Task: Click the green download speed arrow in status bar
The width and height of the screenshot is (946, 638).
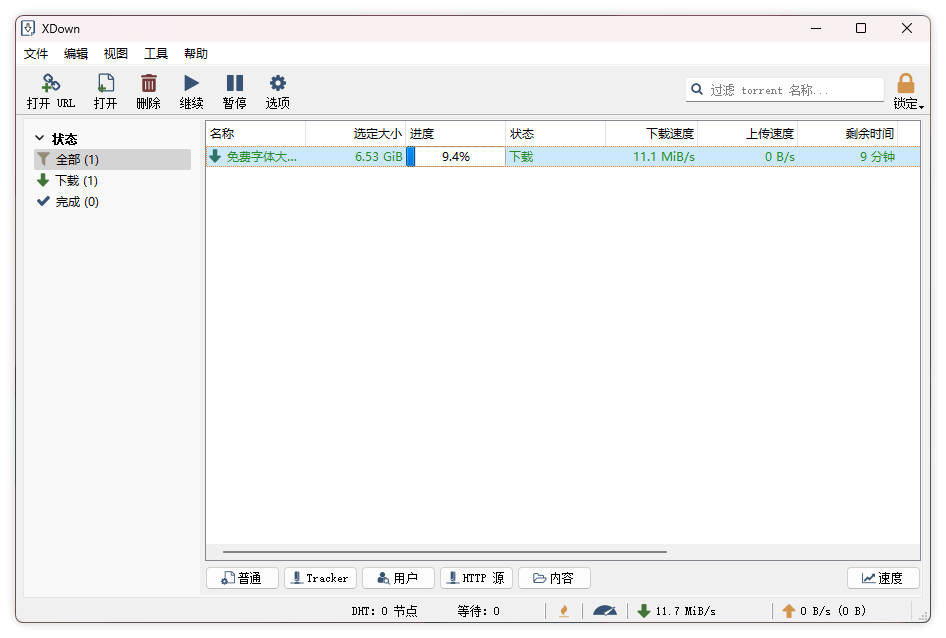Action: pyautogui.click(x=644, y=611)
